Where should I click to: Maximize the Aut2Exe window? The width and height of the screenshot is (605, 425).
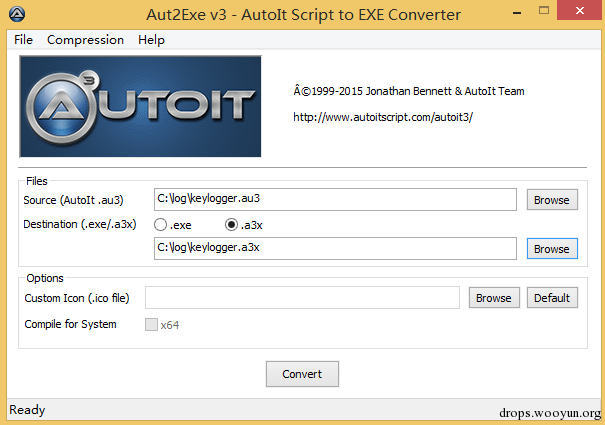coord(544,11)
